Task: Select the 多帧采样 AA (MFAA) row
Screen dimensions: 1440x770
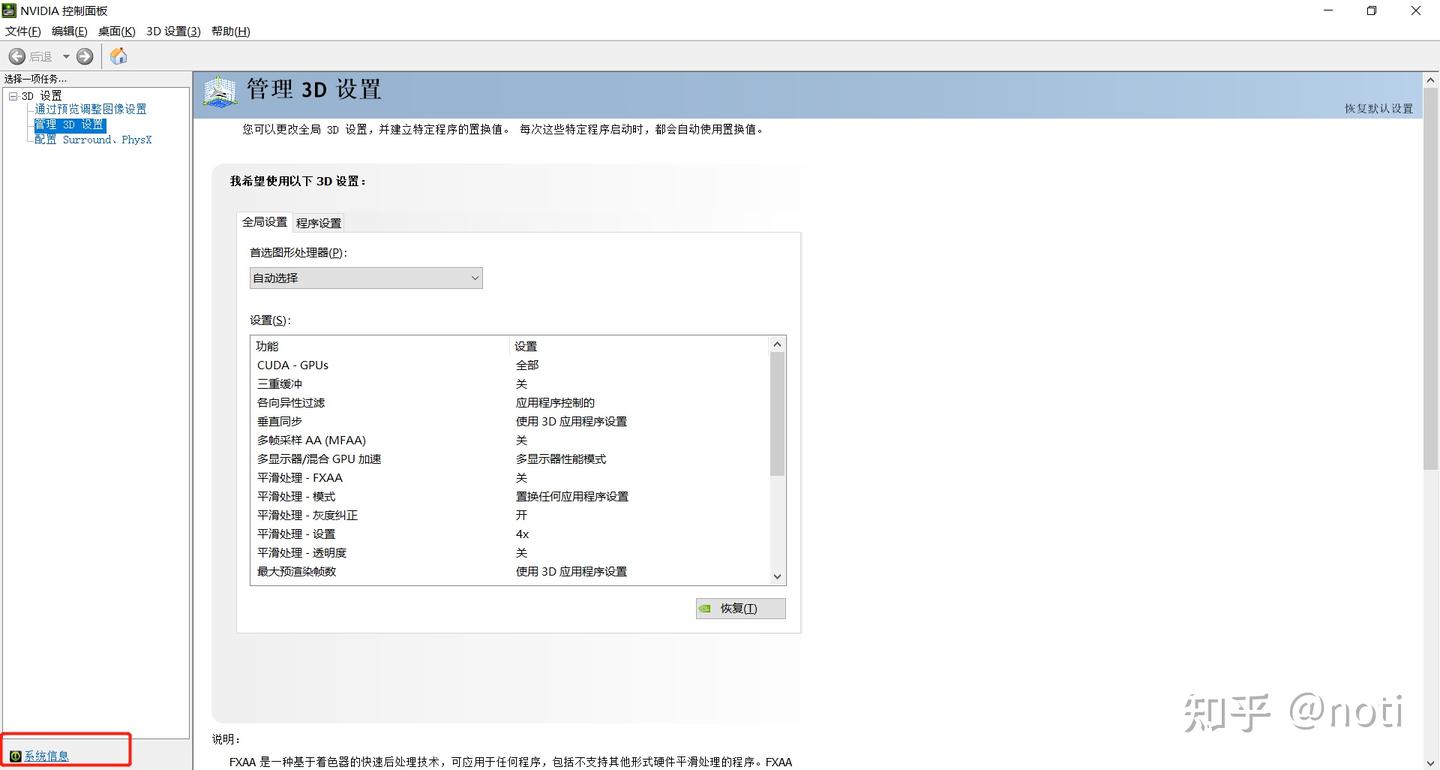Action: [510, 440]
